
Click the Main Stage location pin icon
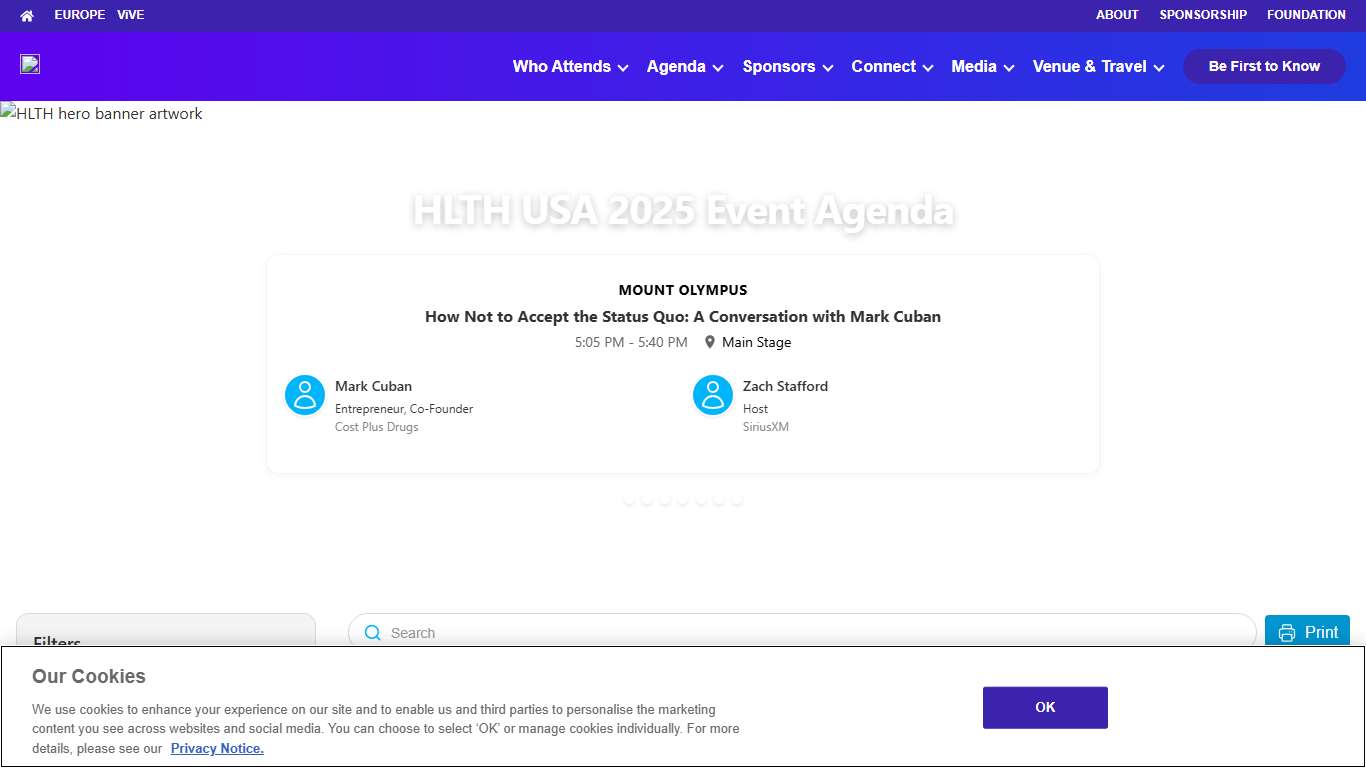[x=709, y=341]
